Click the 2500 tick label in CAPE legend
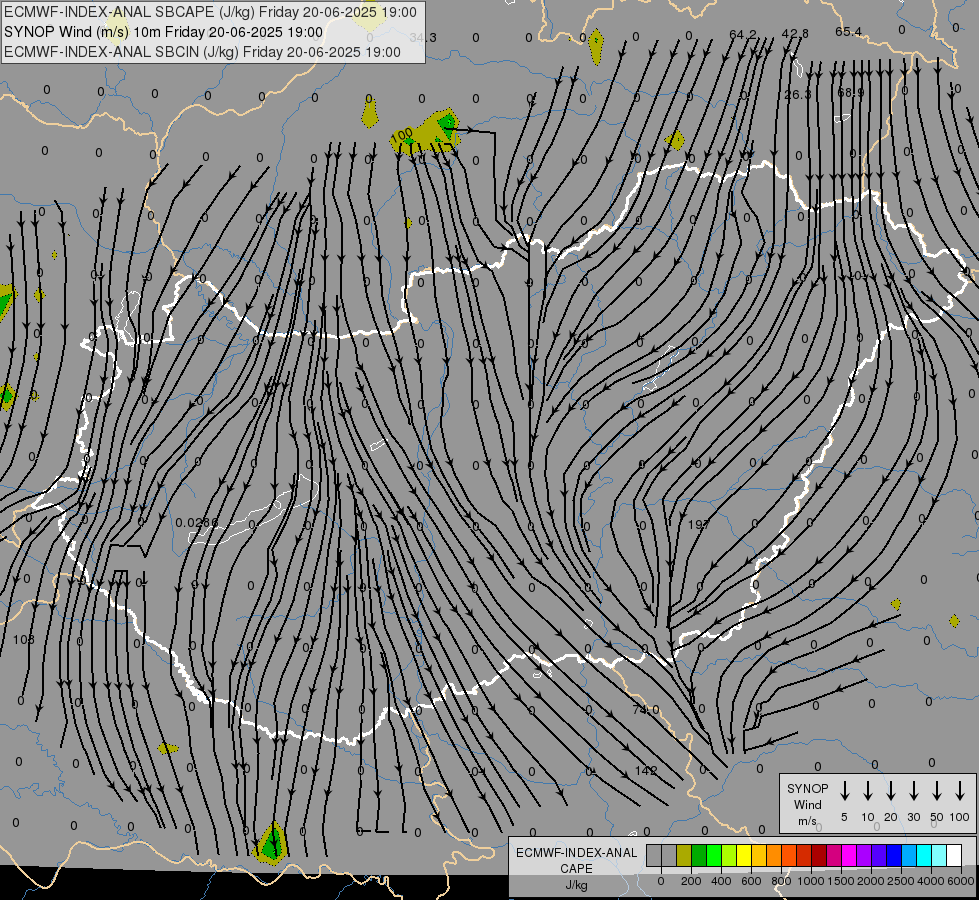This screenshot has width=979, height=900. (x=900, y=881)
